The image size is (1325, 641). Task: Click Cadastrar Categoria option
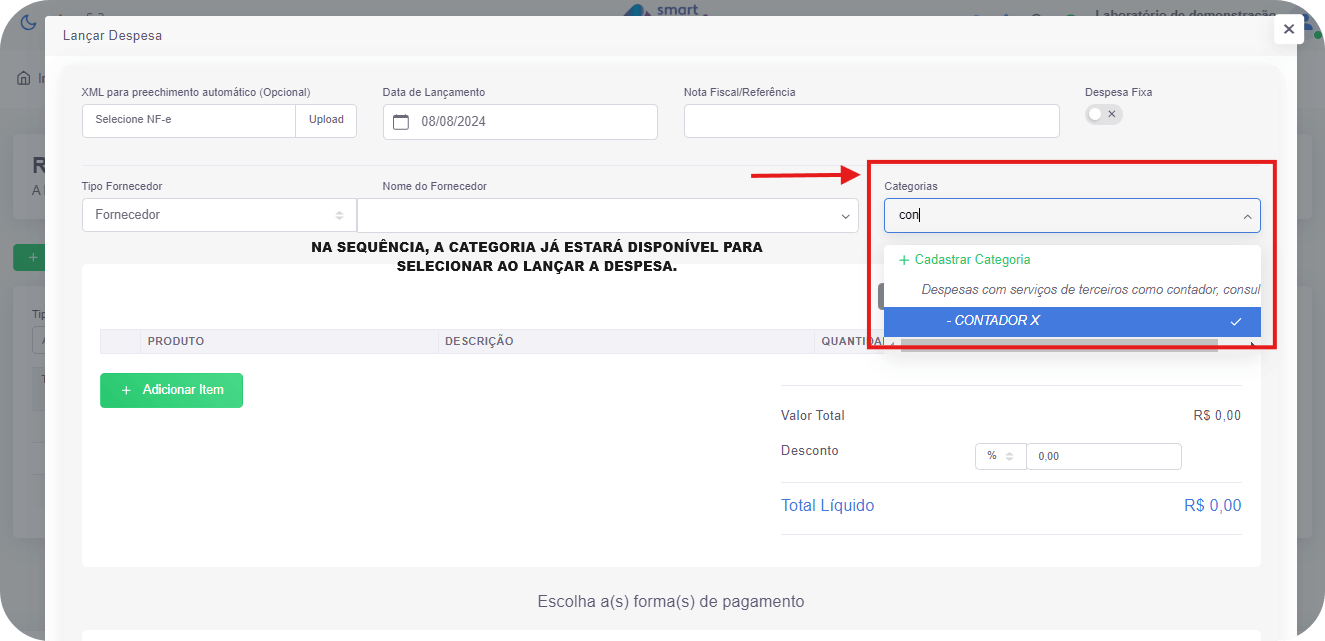click(x=972, y=259)
